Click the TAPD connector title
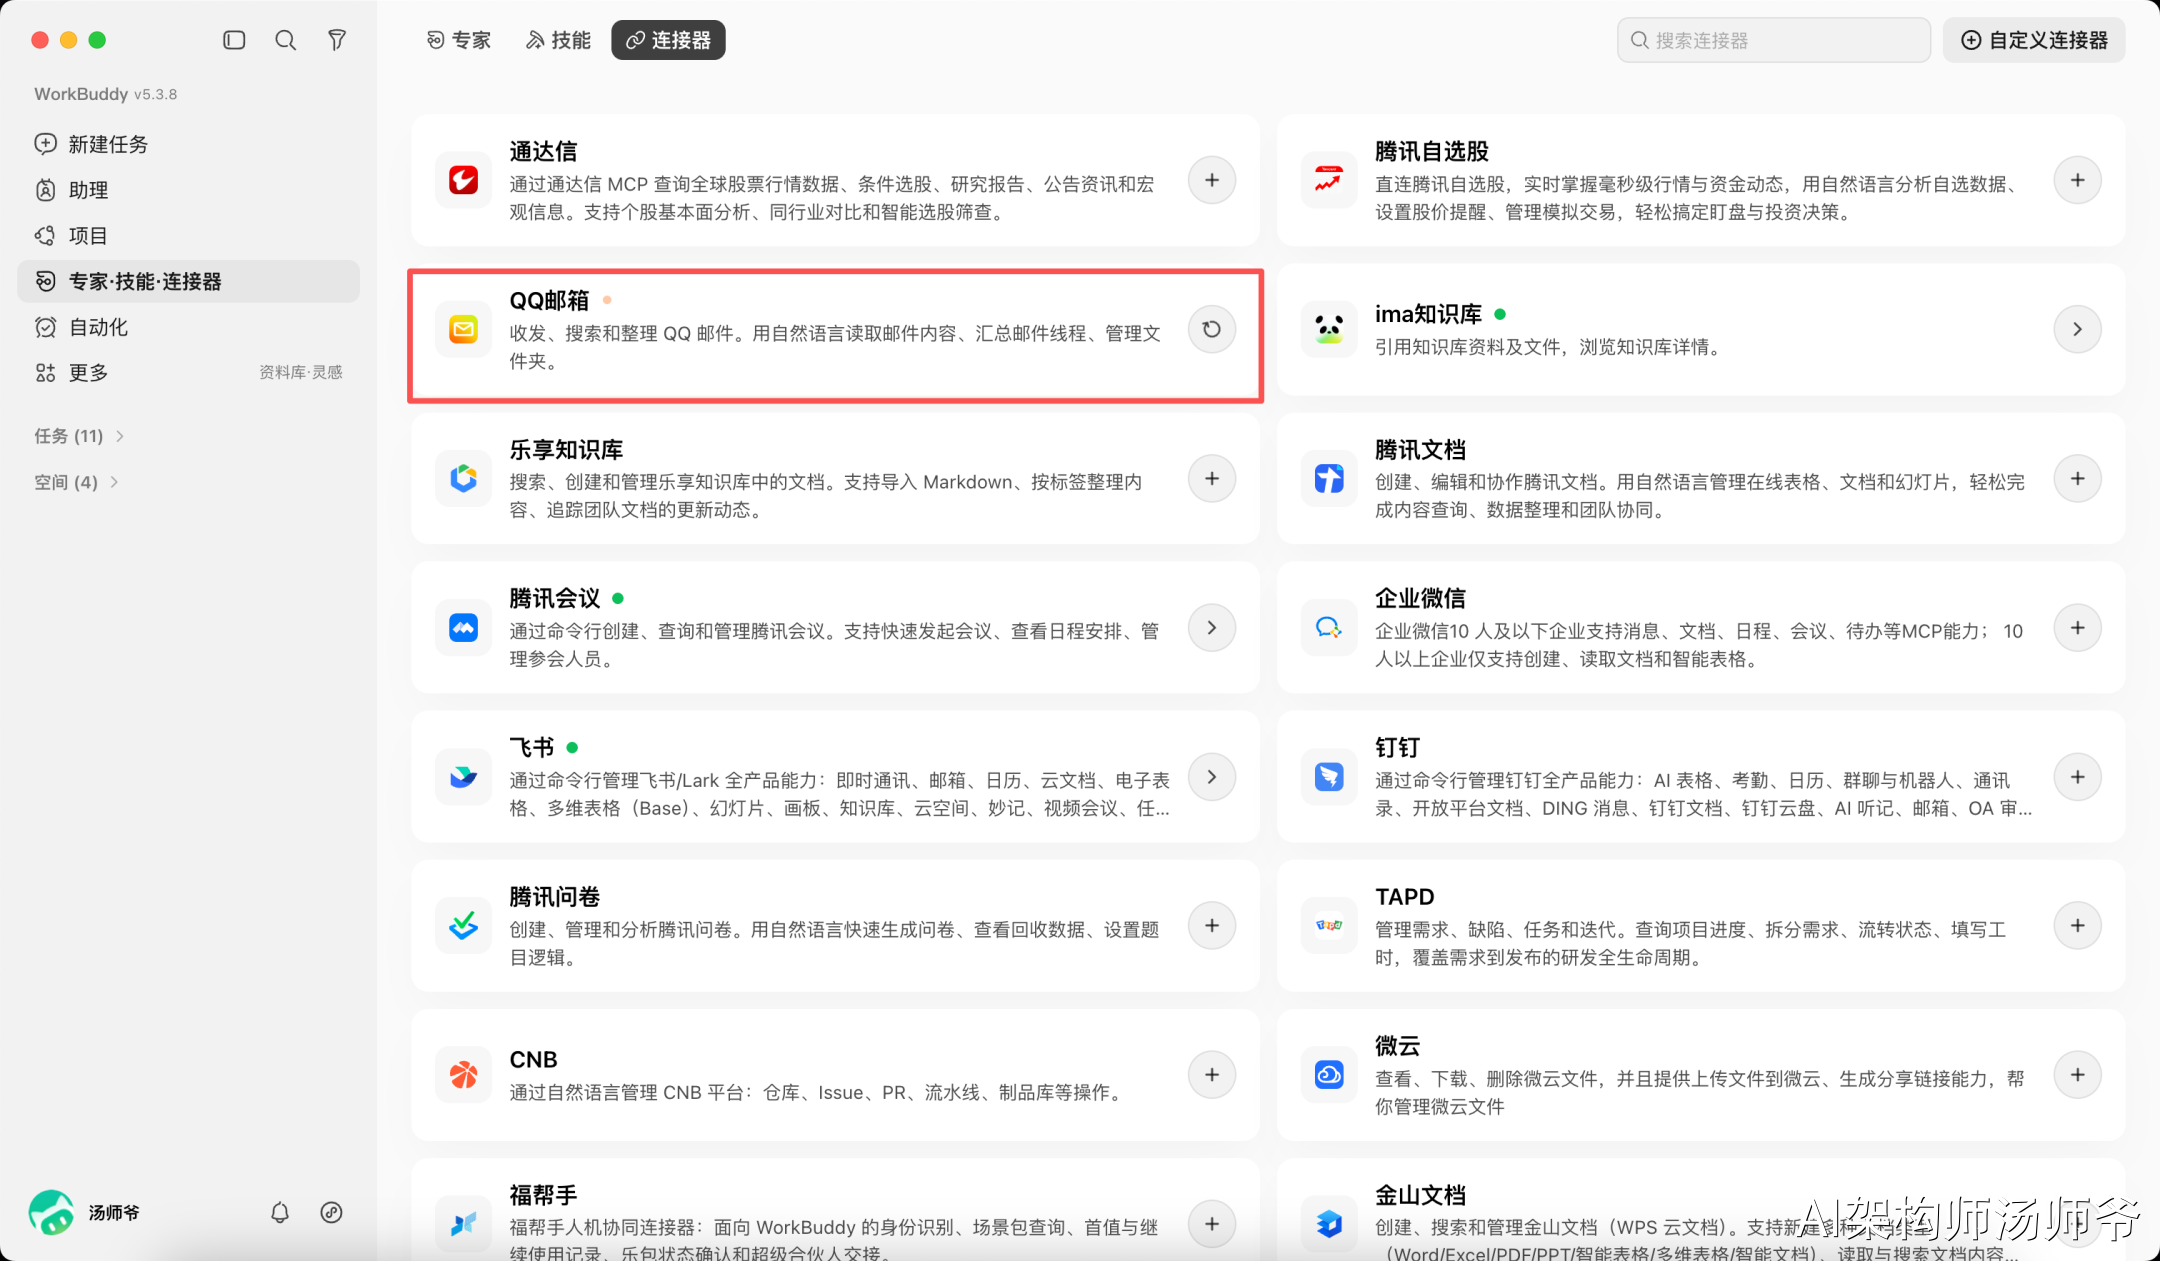 coord(1405,897)
